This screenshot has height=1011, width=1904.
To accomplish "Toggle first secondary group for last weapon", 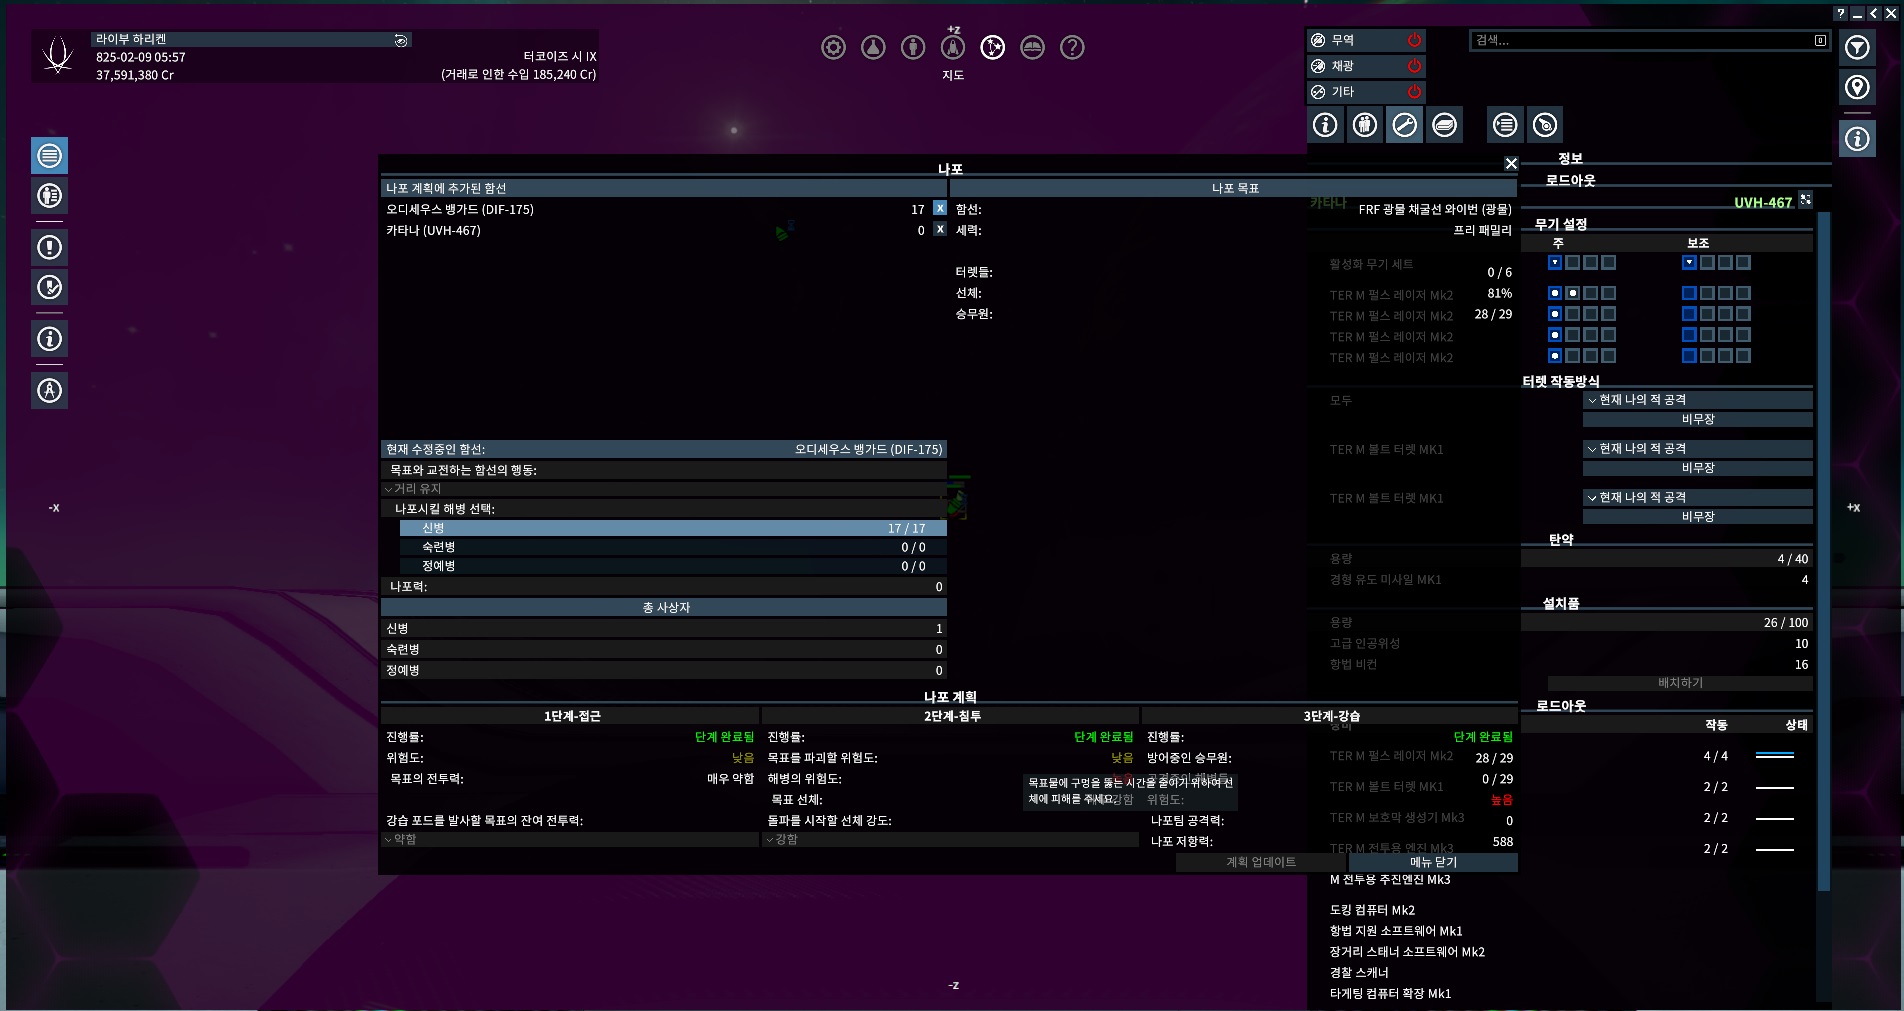I will (x=1689, y=356).
